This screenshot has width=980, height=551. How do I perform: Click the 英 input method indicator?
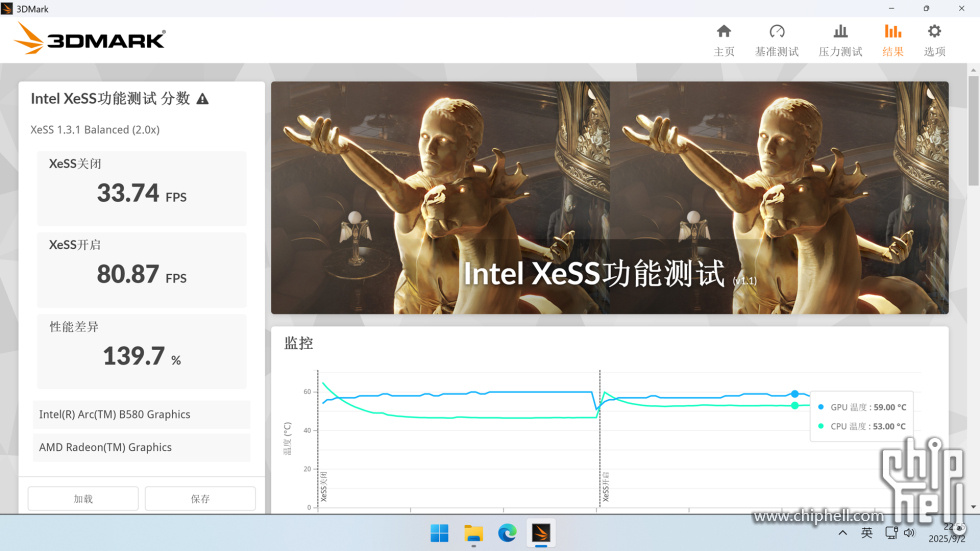pyautogui.click(x=867, y=533)
